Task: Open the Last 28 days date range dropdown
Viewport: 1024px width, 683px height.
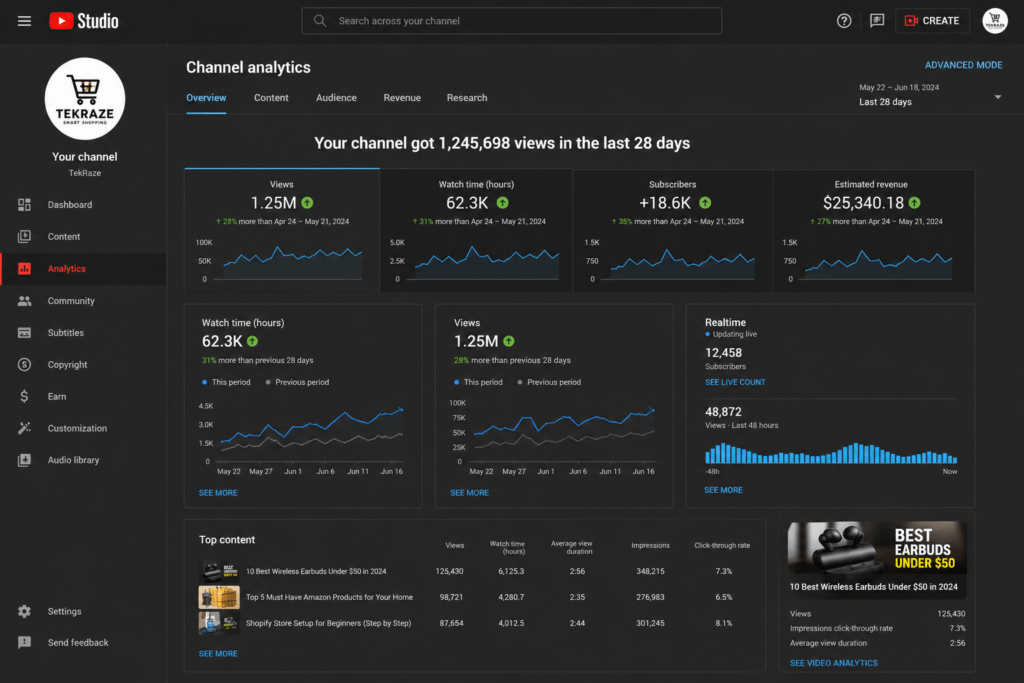Action: pyautogui.click(x=930, y=95)
